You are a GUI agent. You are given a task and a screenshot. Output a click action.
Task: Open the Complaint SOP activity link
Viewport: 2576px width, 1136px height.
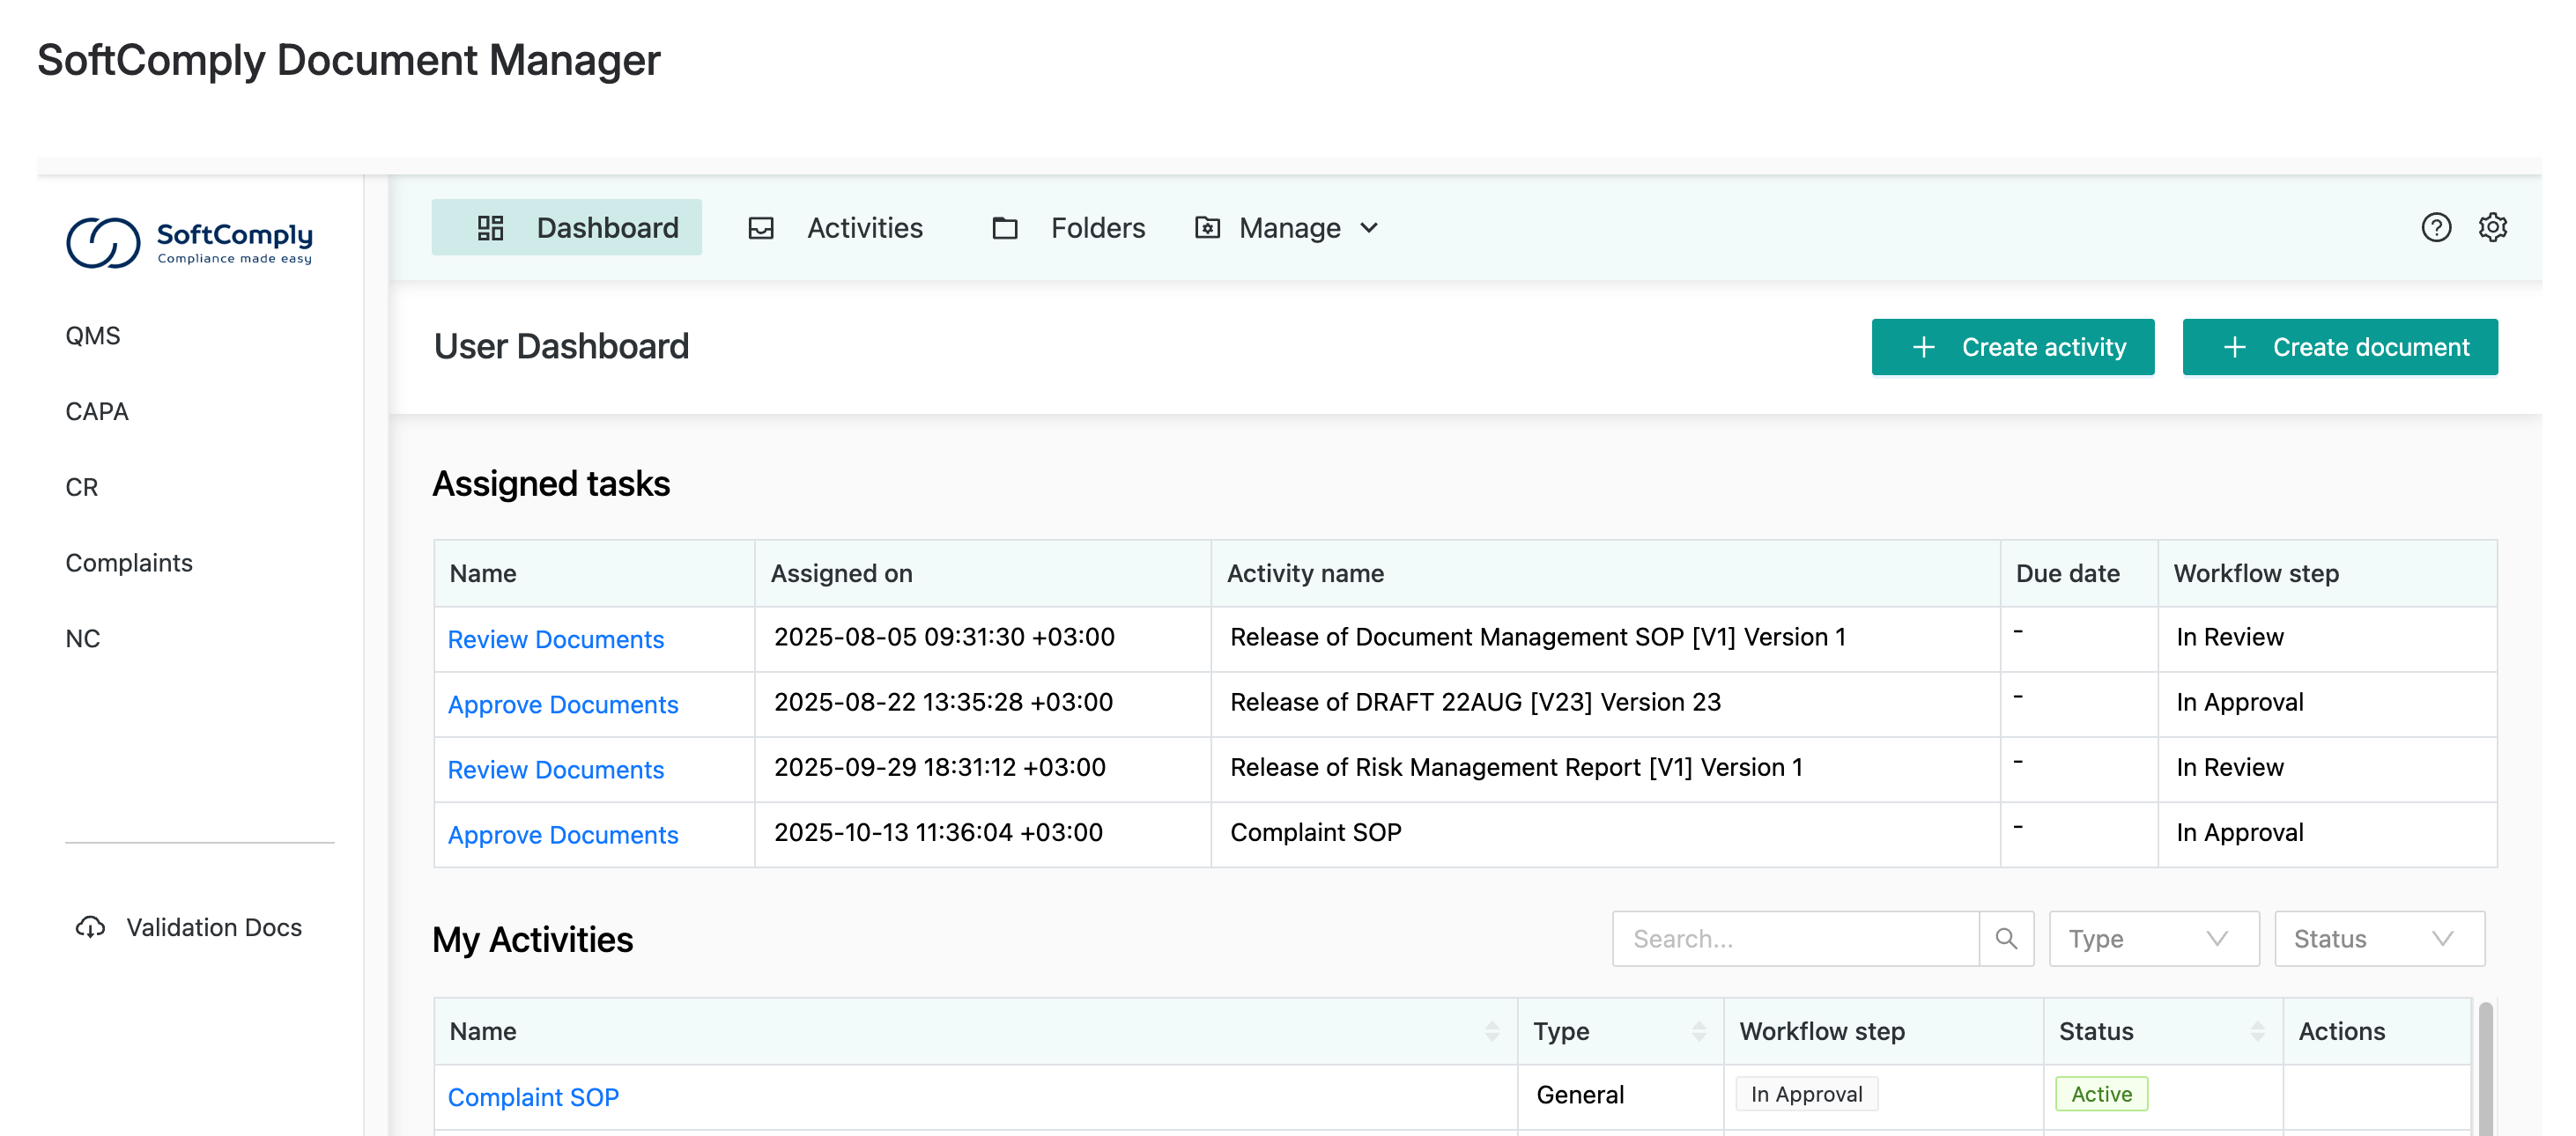(533, 1097)
